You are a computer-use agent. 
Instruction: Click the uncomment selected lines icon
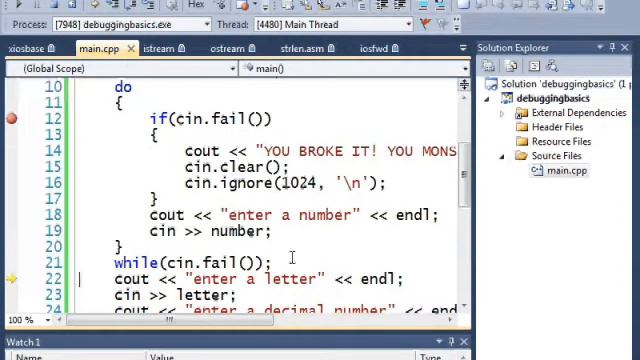coord(440,4)
